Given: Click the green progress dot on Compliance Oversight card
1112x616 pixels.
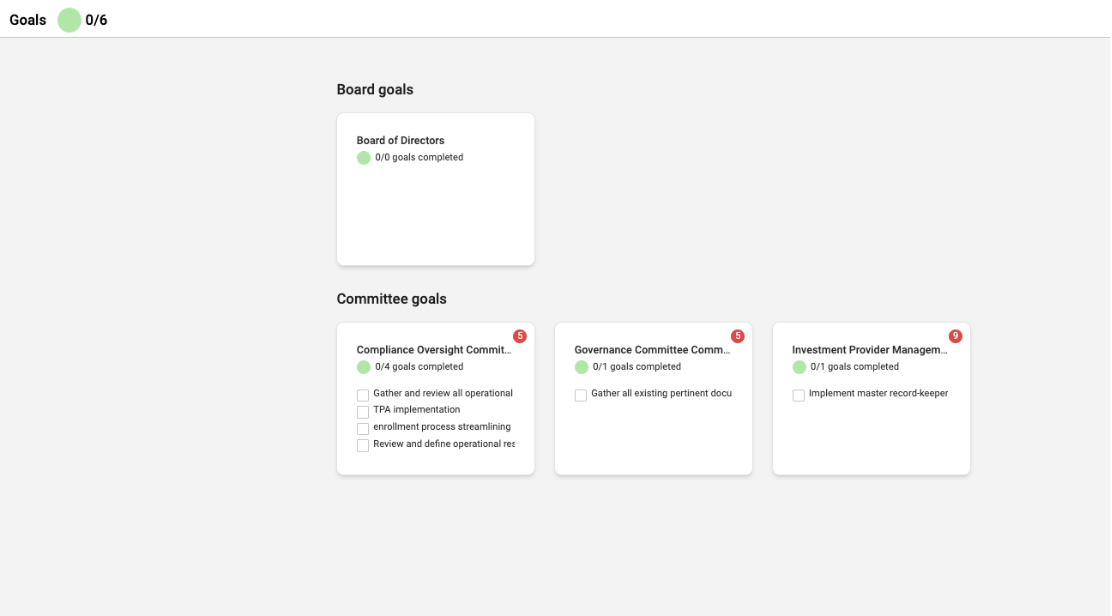Looking at the screenshot, I should pyautogui.click(x=363, y=367).
